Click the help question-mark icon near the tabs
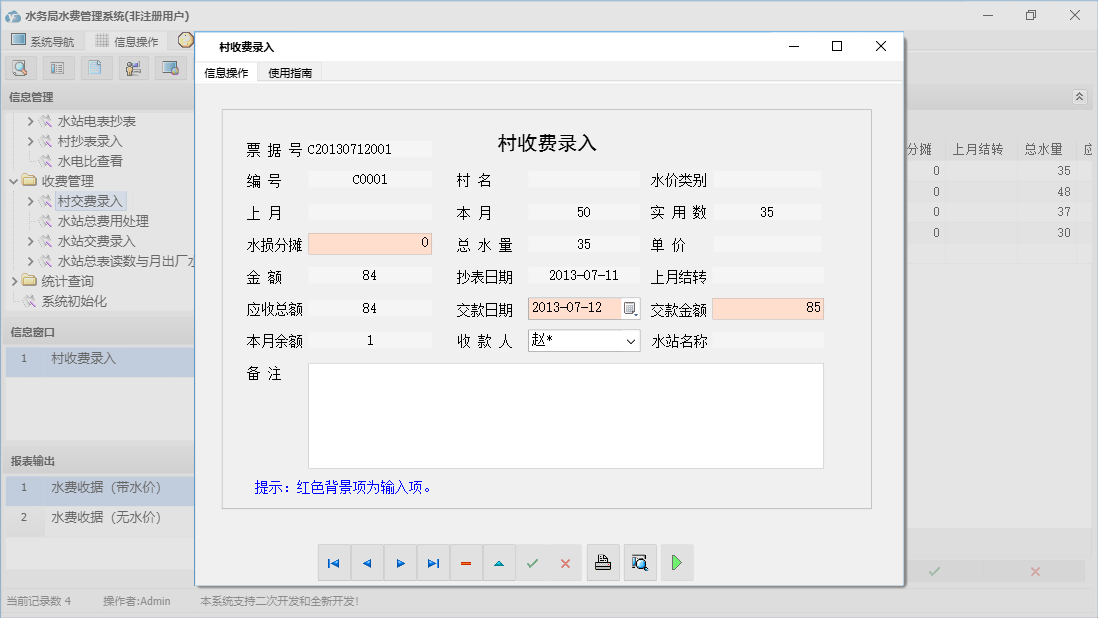Screen dimensions: 1098x618 point(186,40)
